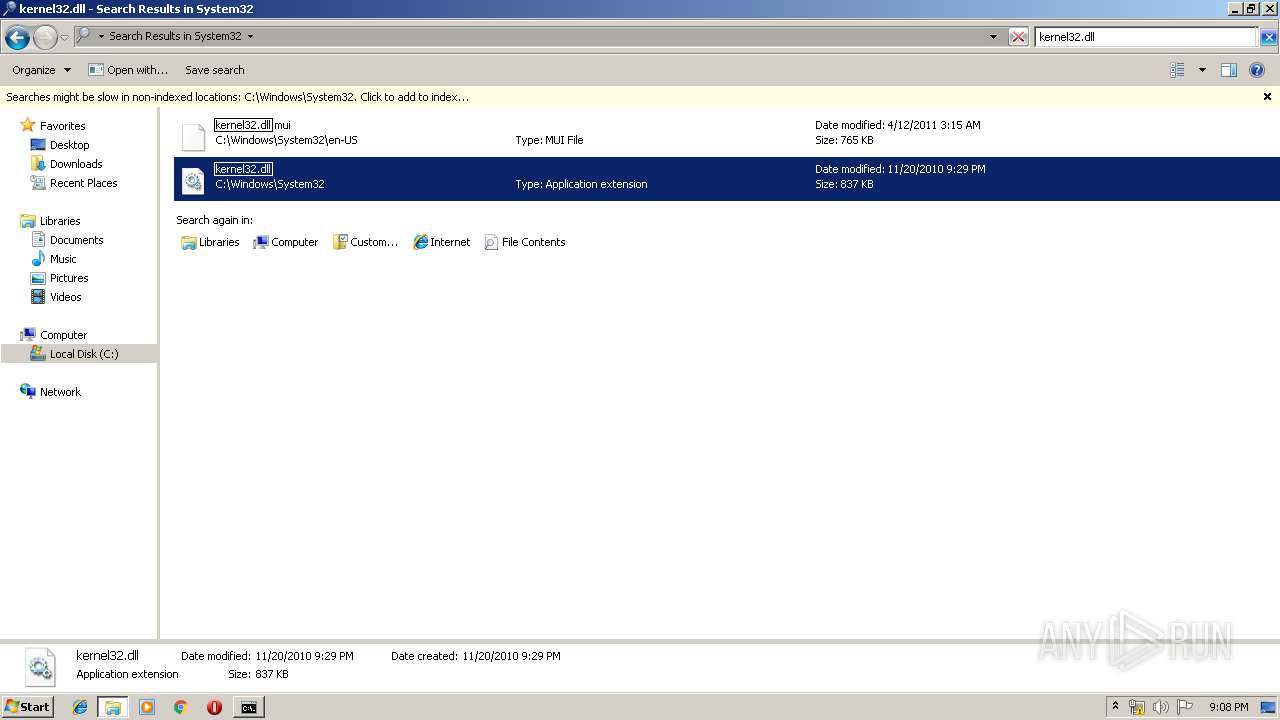1280x720 pixels.
Task: Open address bar previous locations dropdown
Action: pos(993,37)
